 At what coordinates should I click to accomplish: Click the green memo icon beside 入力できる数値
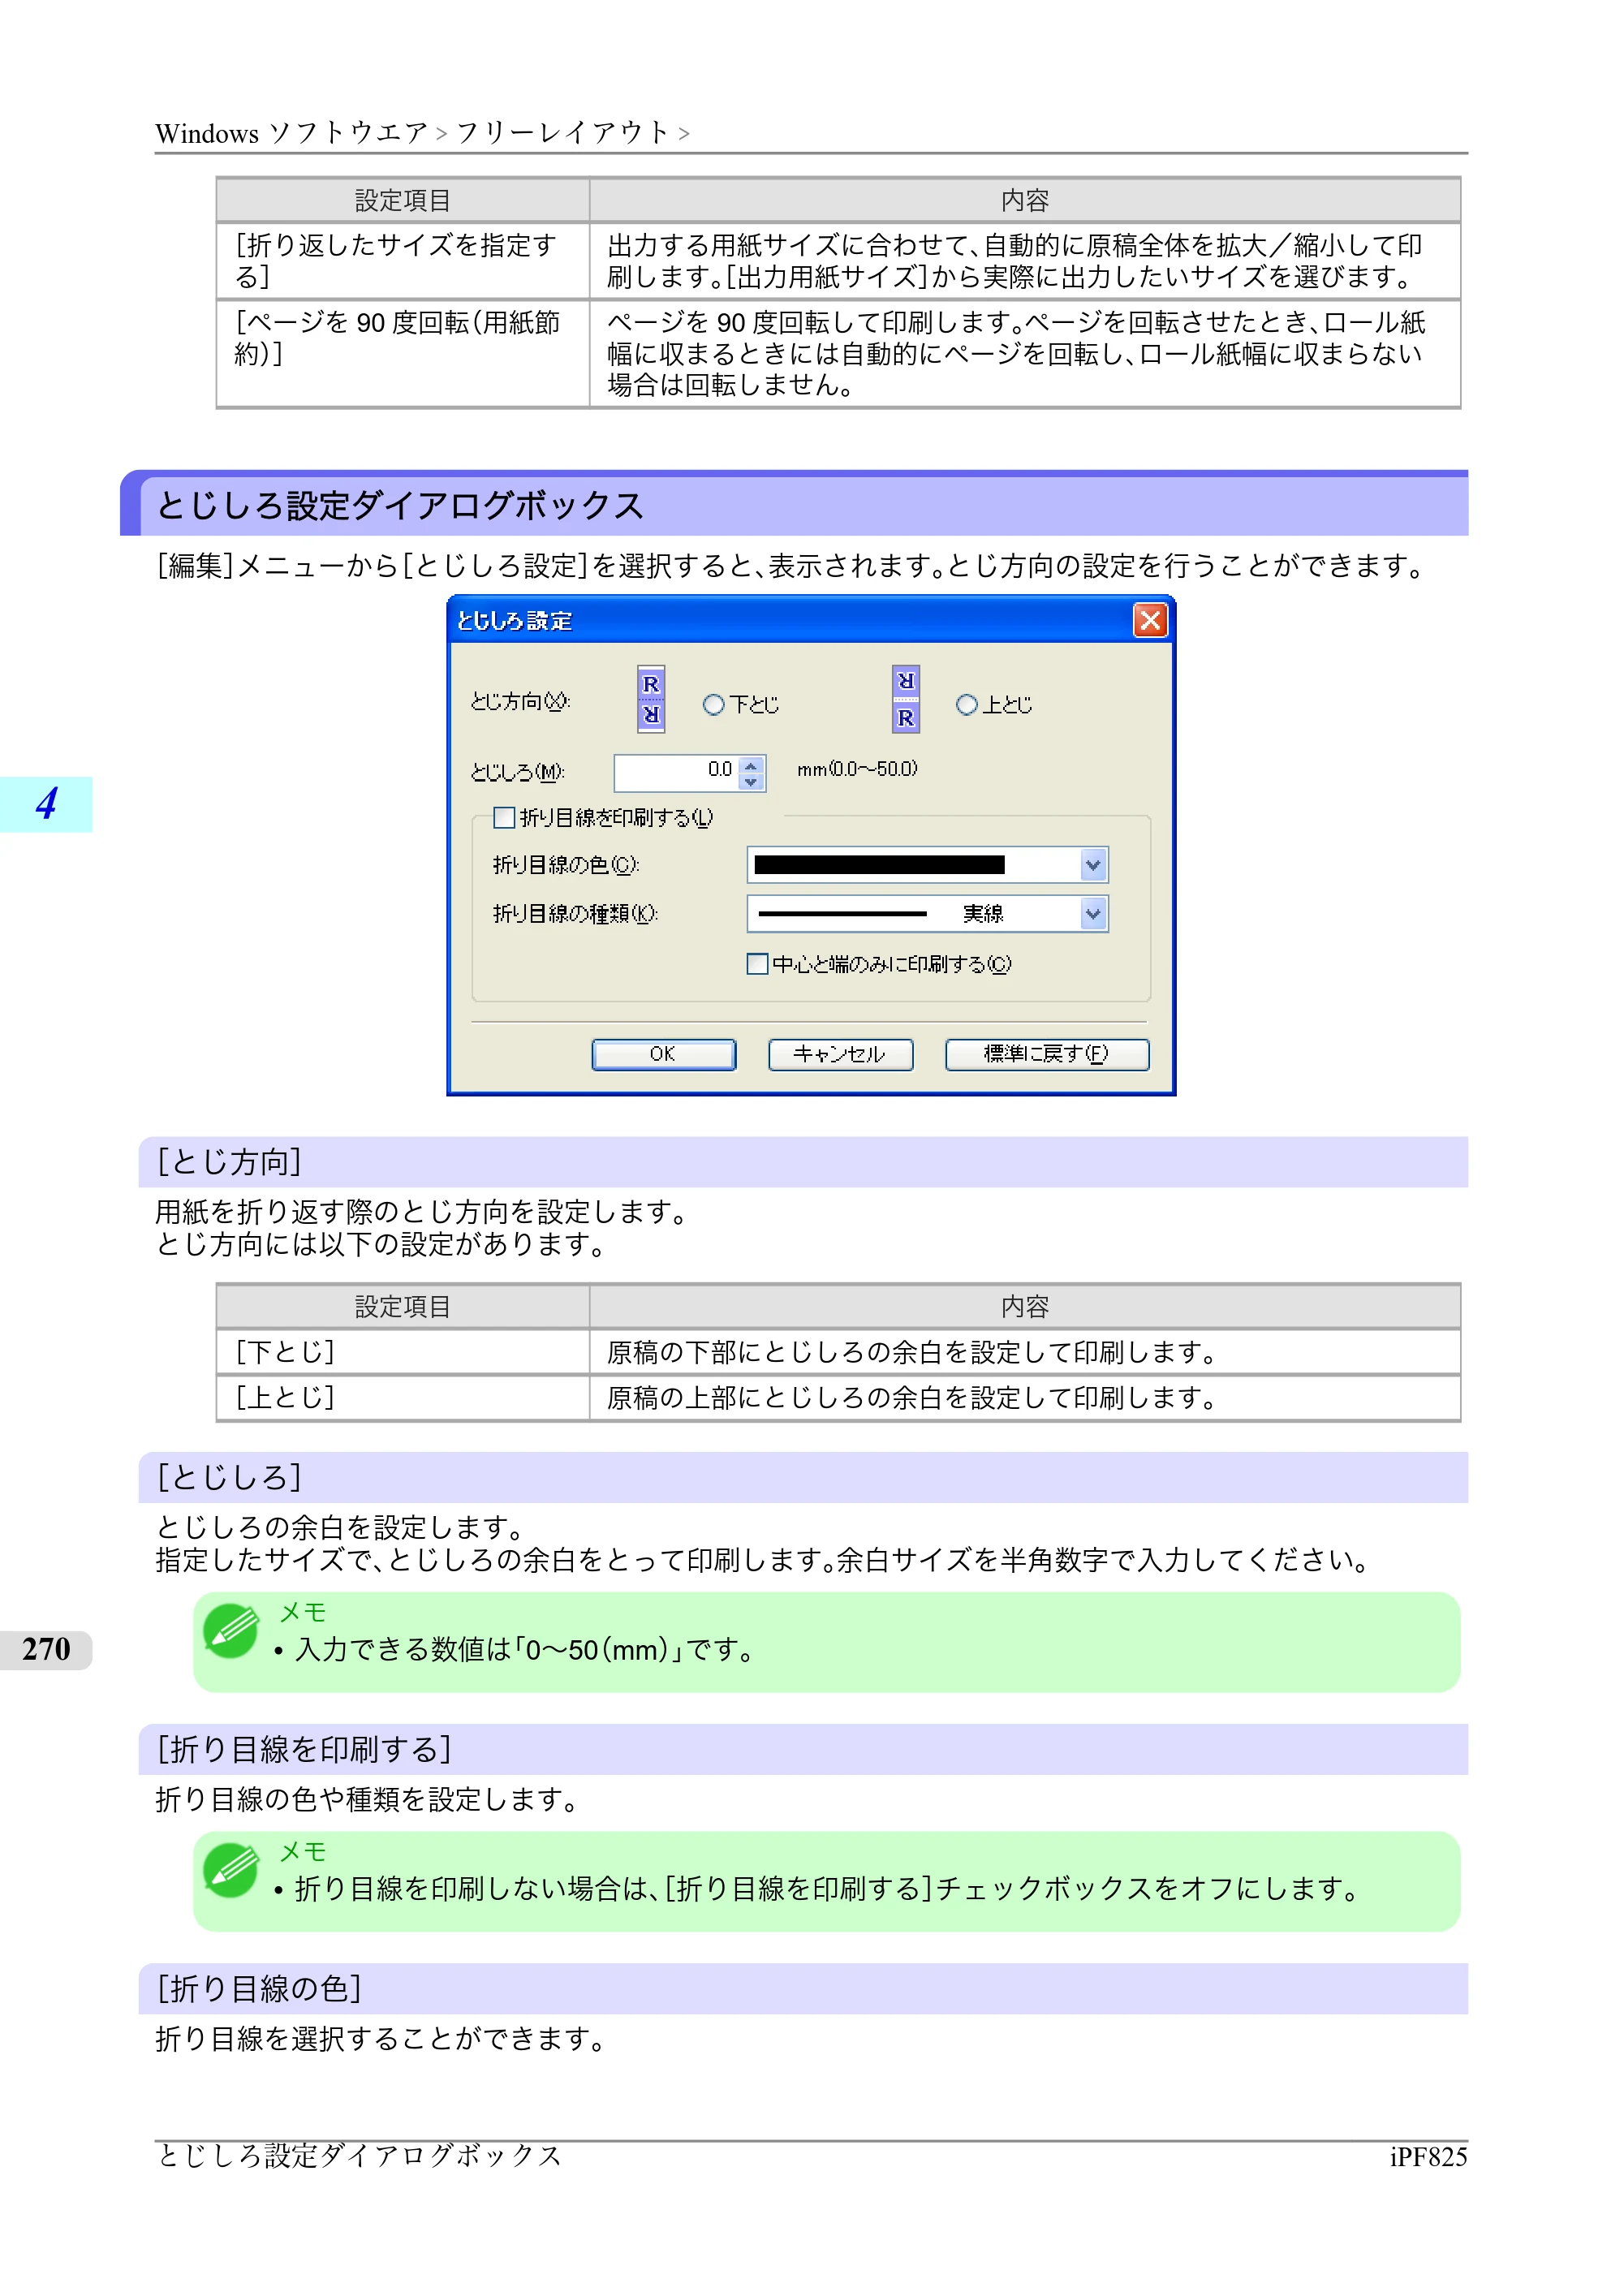pyautogui.click(x=231, y=1631)
